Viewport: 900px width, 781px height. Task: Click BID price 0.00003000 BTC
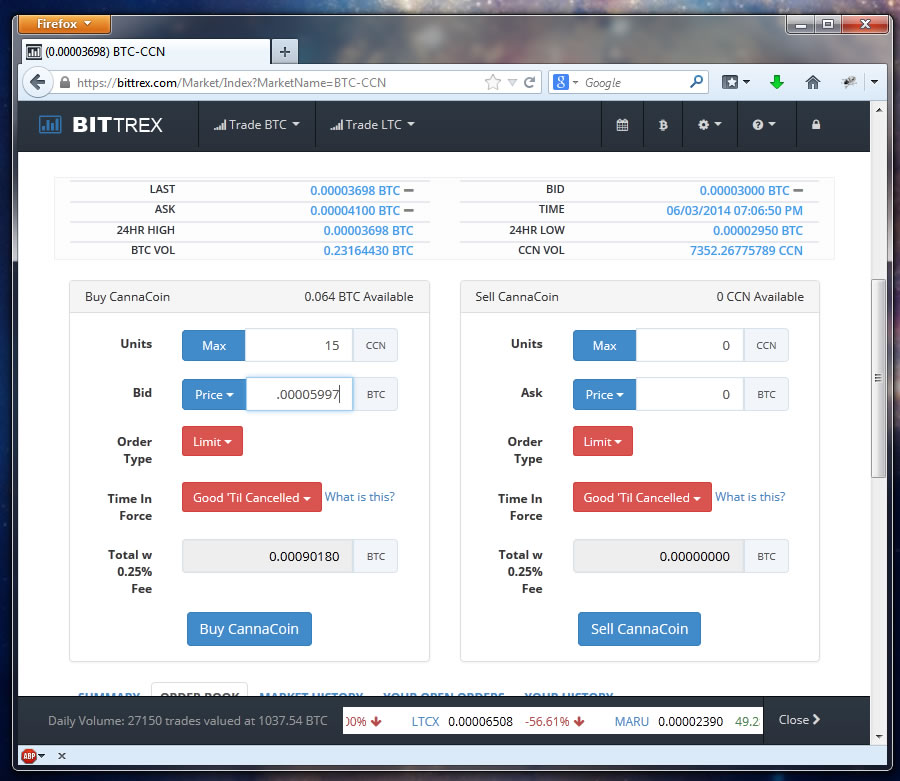pyautogui.click(x=744, y=191)
